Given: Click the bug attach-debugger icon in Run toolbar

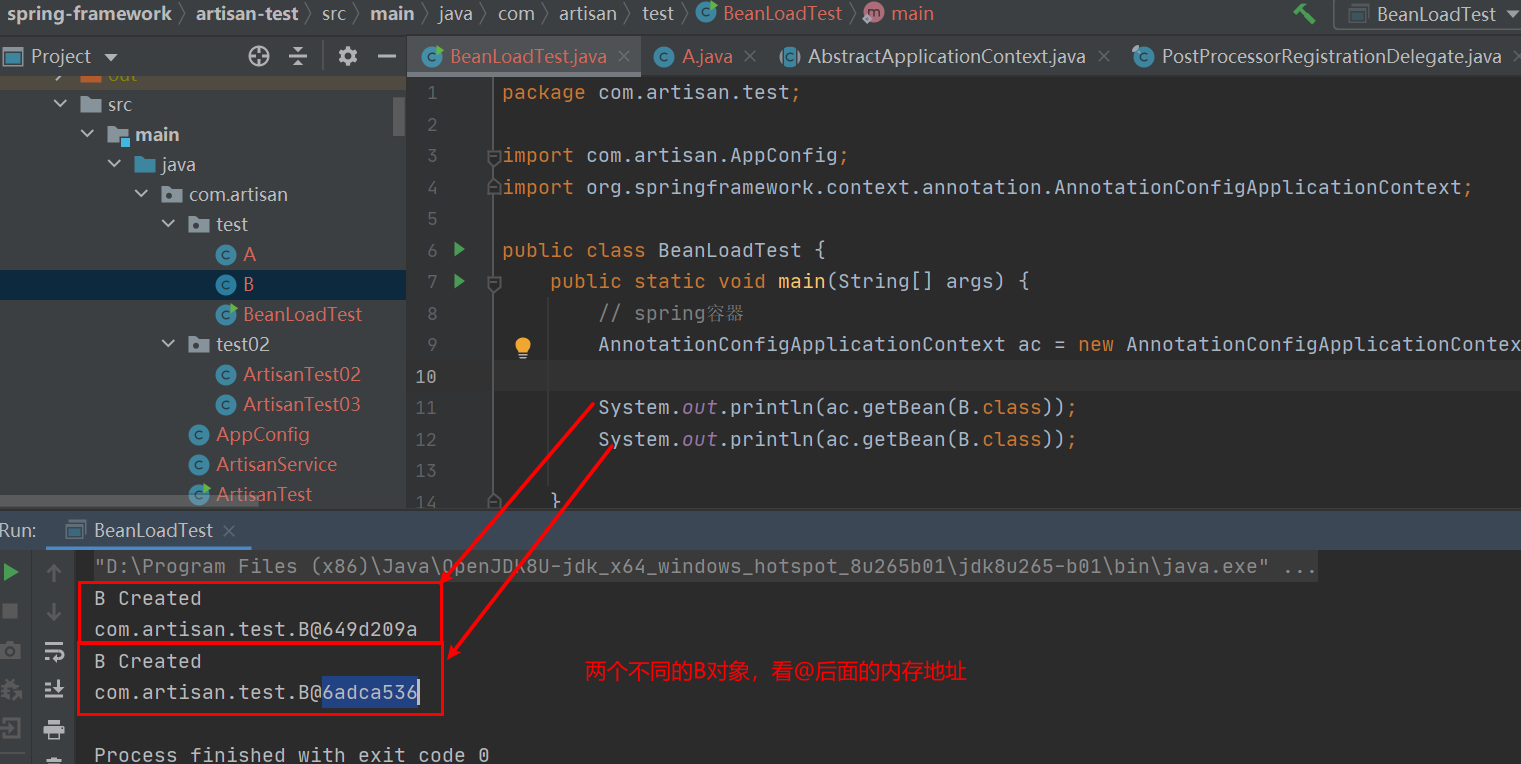Looking at the screenshot, I should coord(11,689).
